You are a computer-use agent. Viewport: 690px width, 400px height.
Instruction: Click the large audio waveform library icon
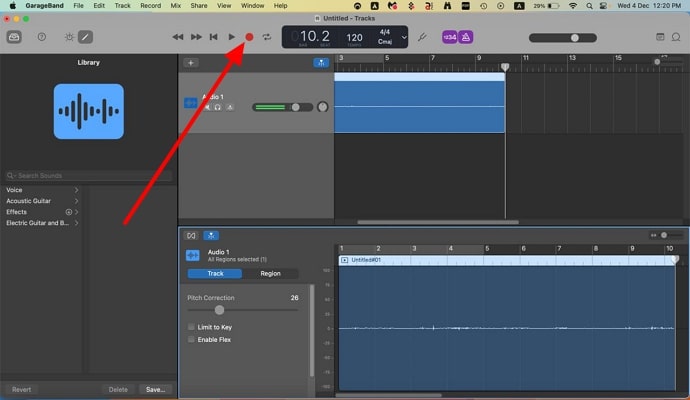coord(88,111)
